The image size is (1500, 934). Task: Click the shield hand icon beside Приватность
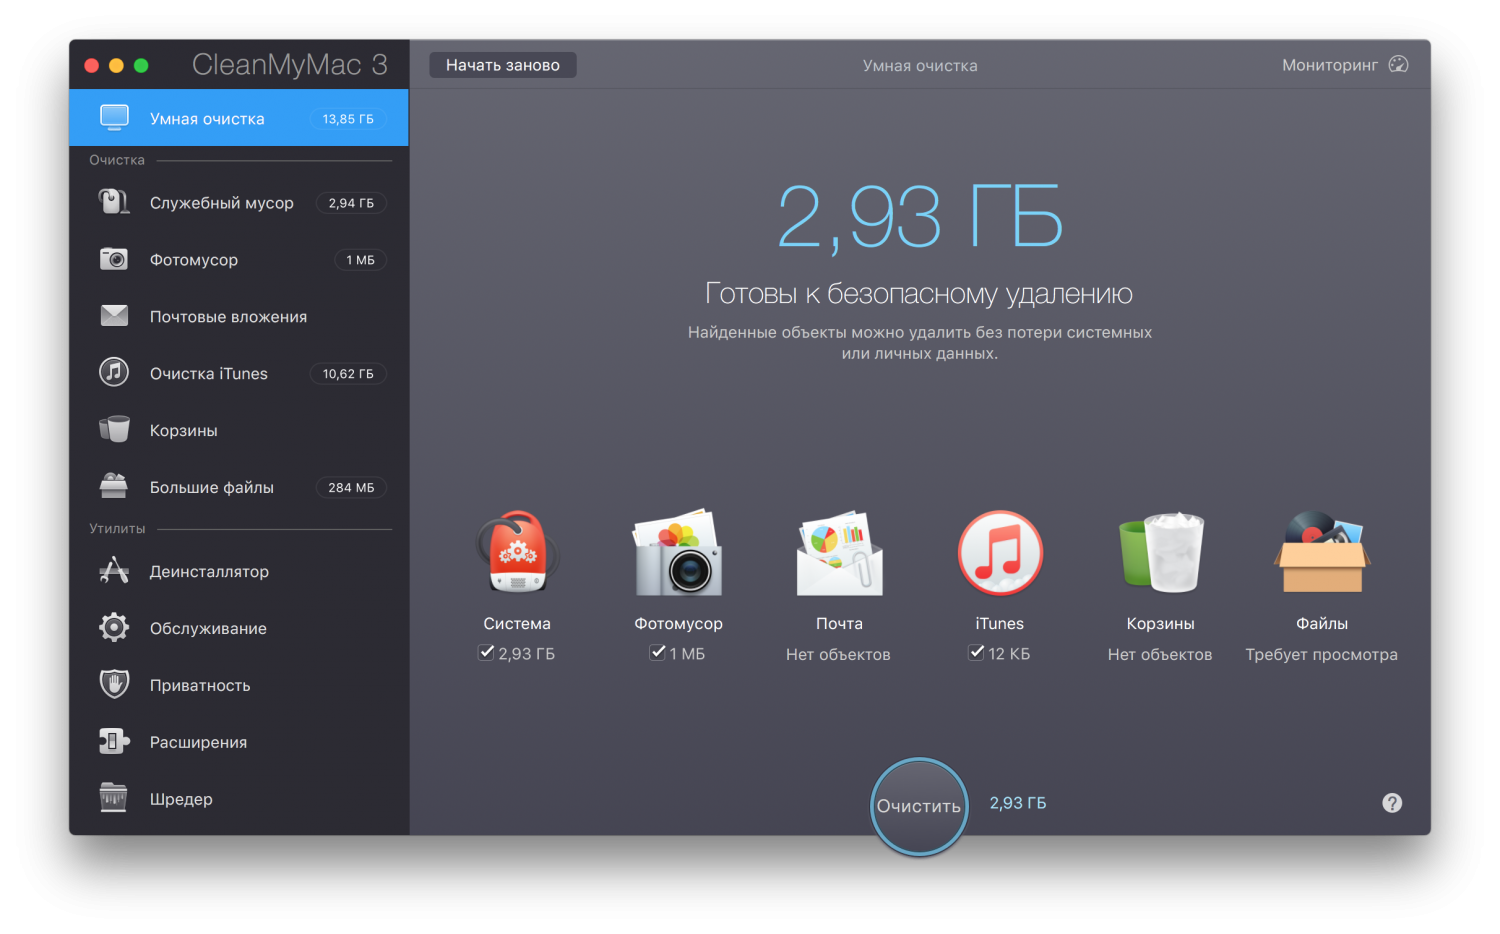point(114,685)
